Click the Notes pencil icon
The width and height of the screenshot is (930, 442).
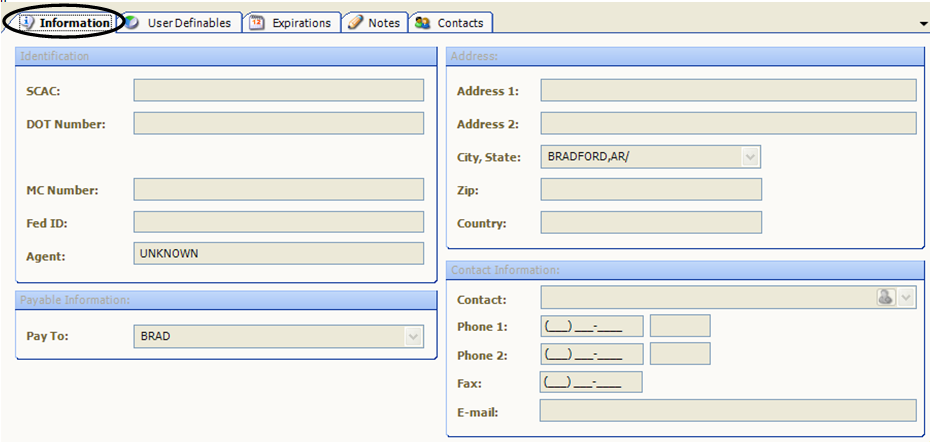tap(355, 23)
